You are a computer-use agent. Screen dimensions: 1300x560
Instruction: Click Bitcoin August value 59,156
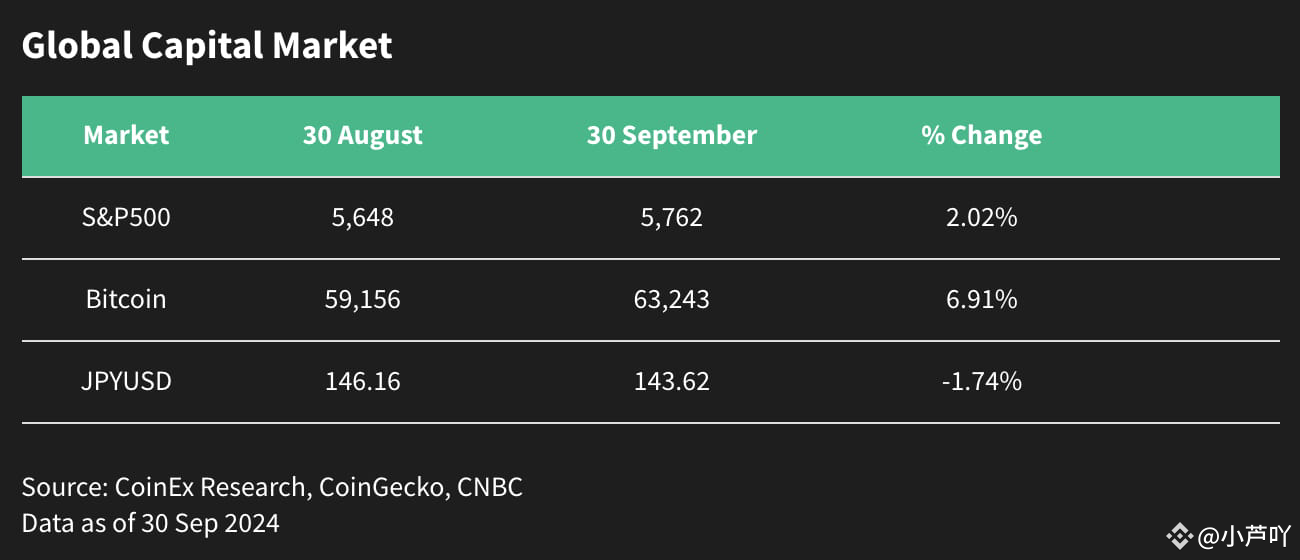click(363, 300)
